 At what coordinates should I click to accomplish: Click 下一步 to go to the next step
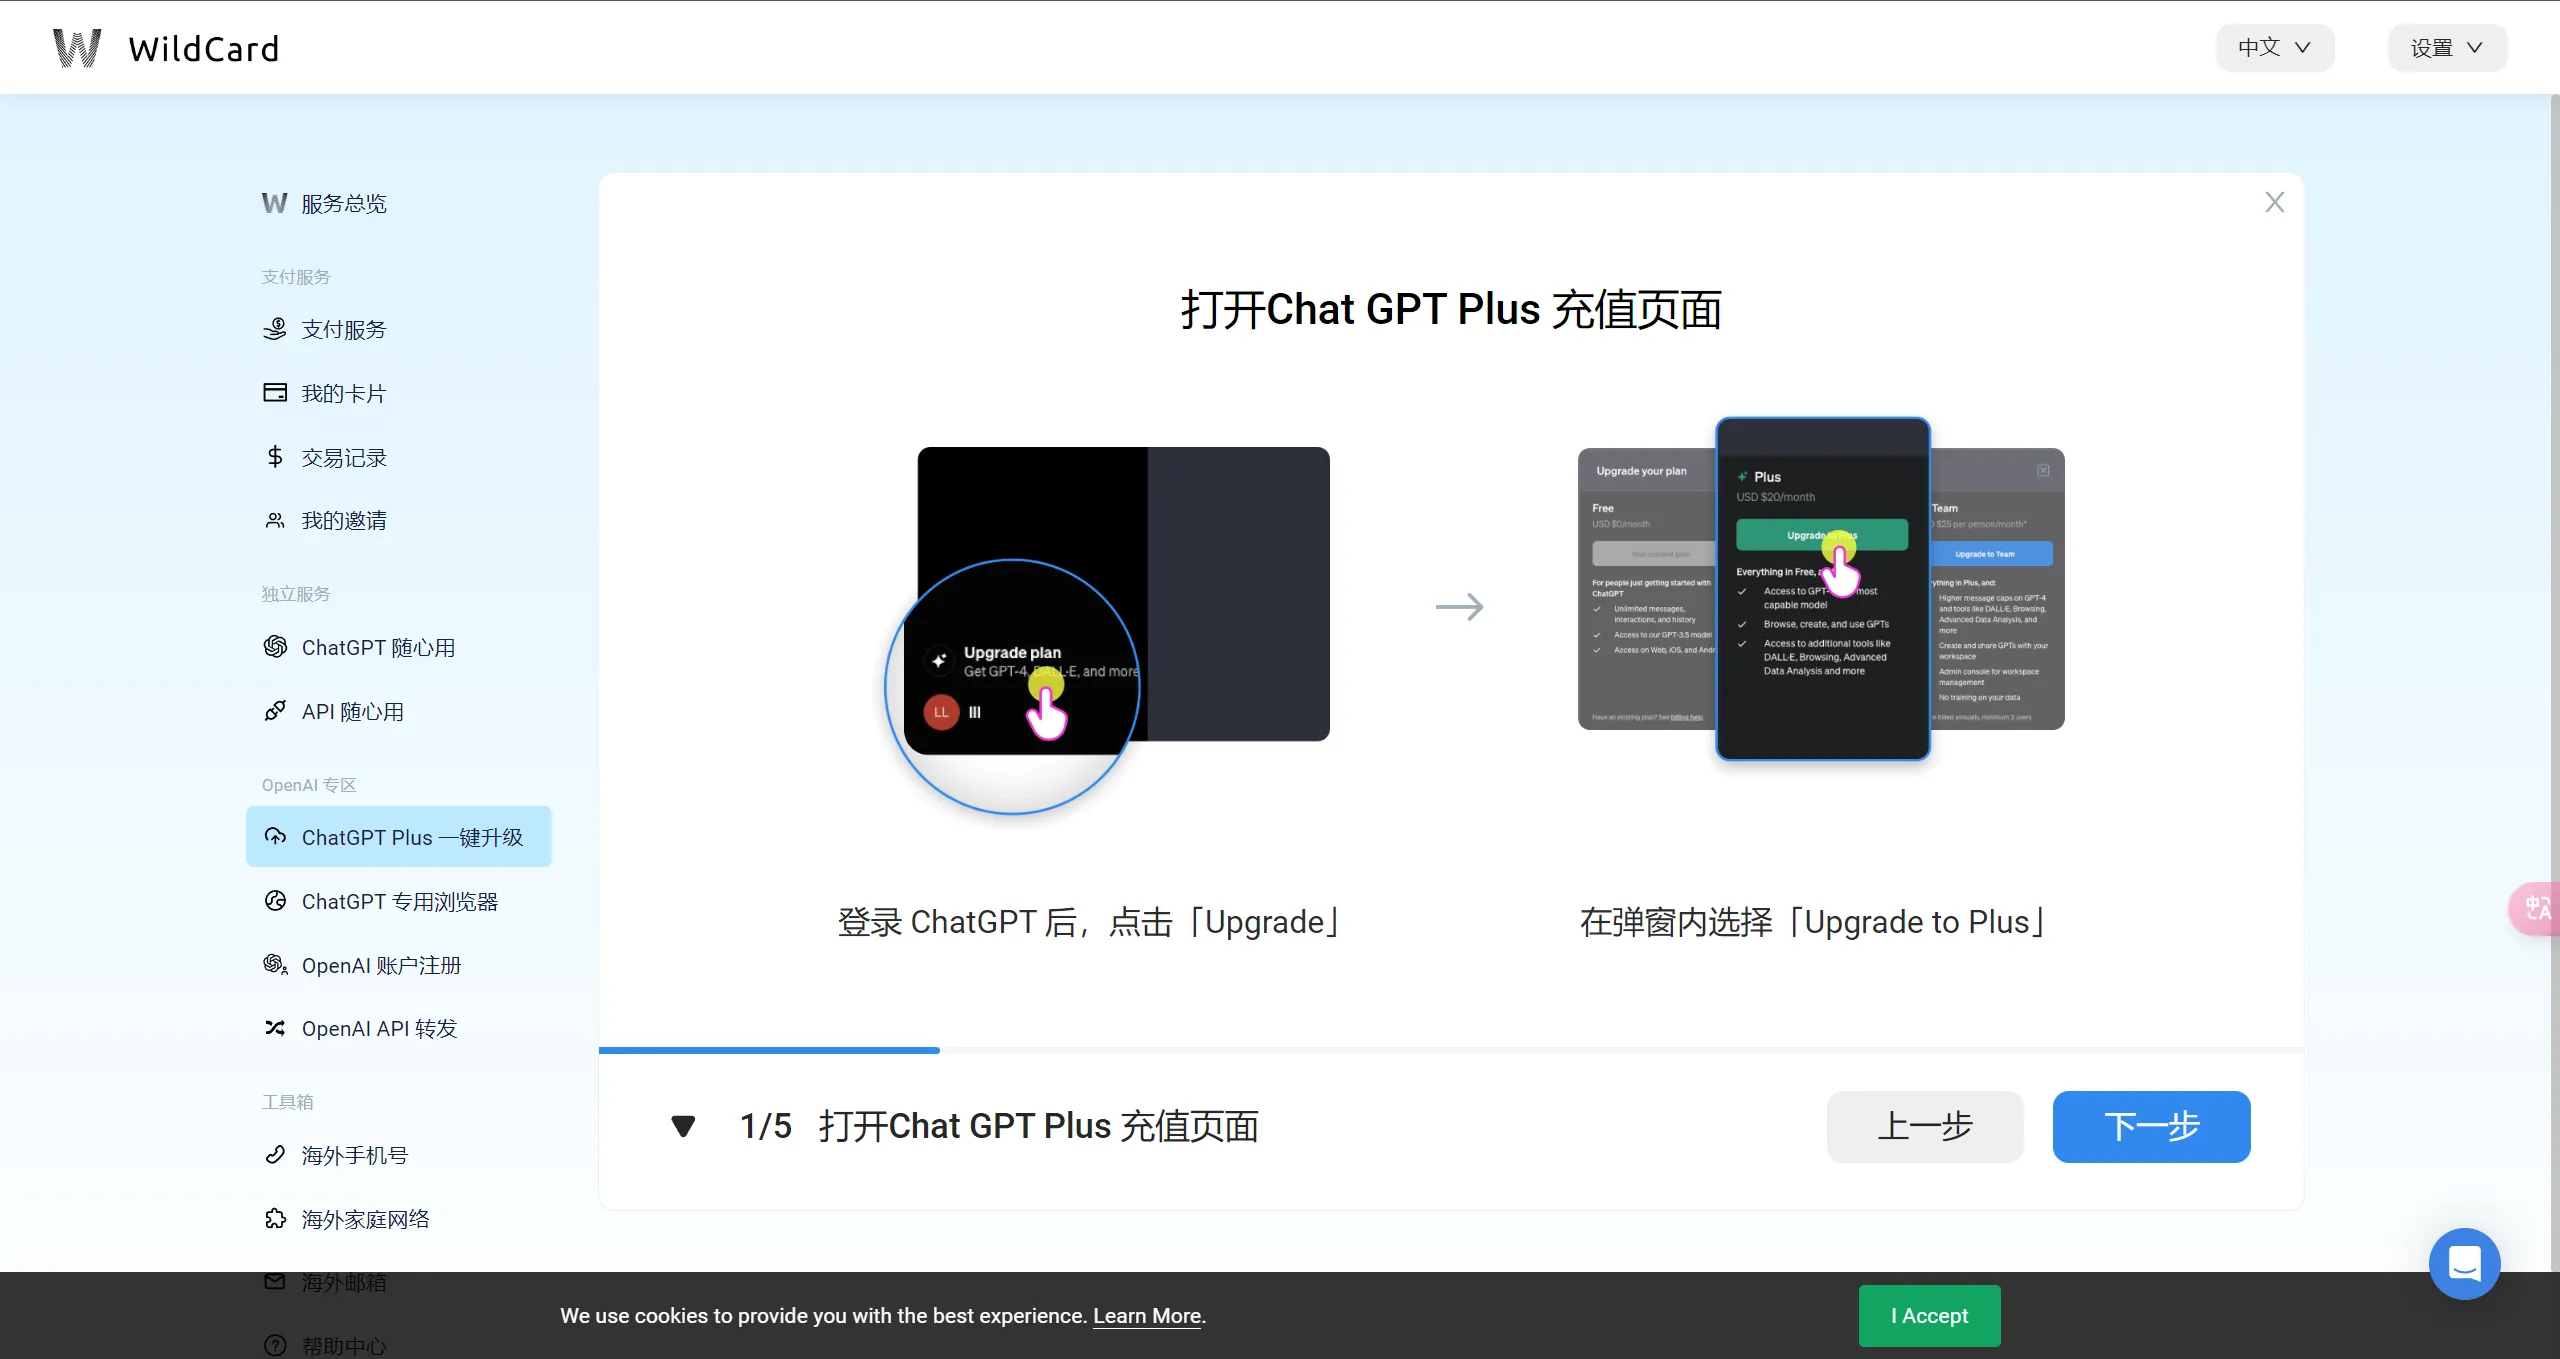click(x=2152, y=1127)
